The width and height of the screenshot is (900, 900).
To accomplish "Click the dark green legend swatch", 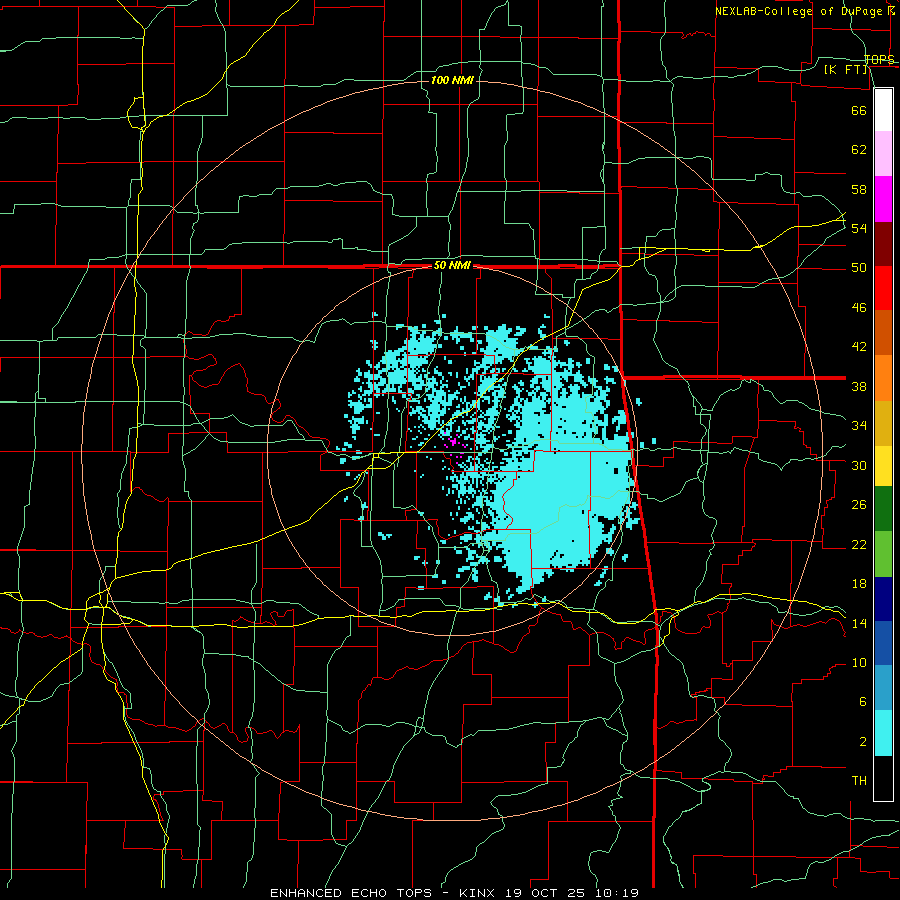I will [x=883, y=509].
